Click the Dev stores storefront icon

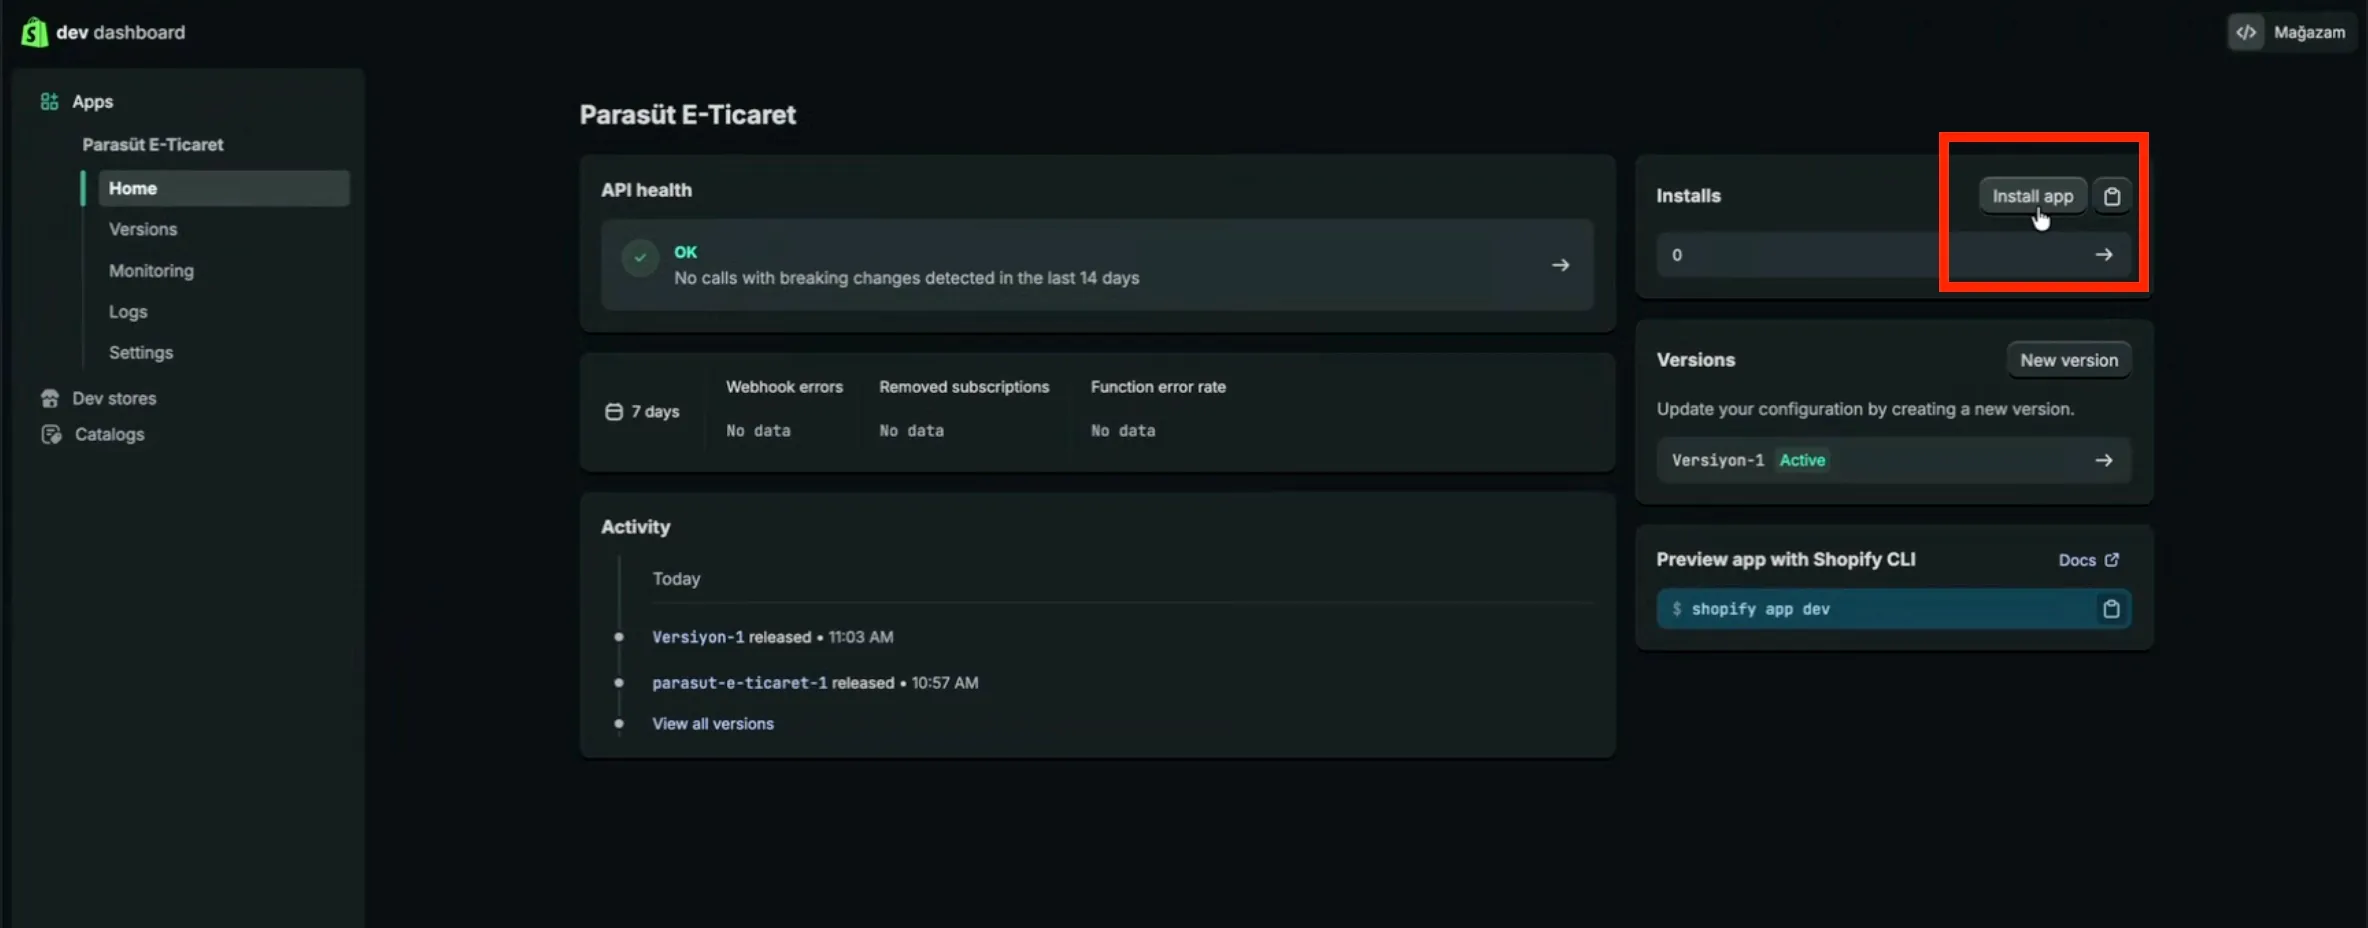(50, 398)
